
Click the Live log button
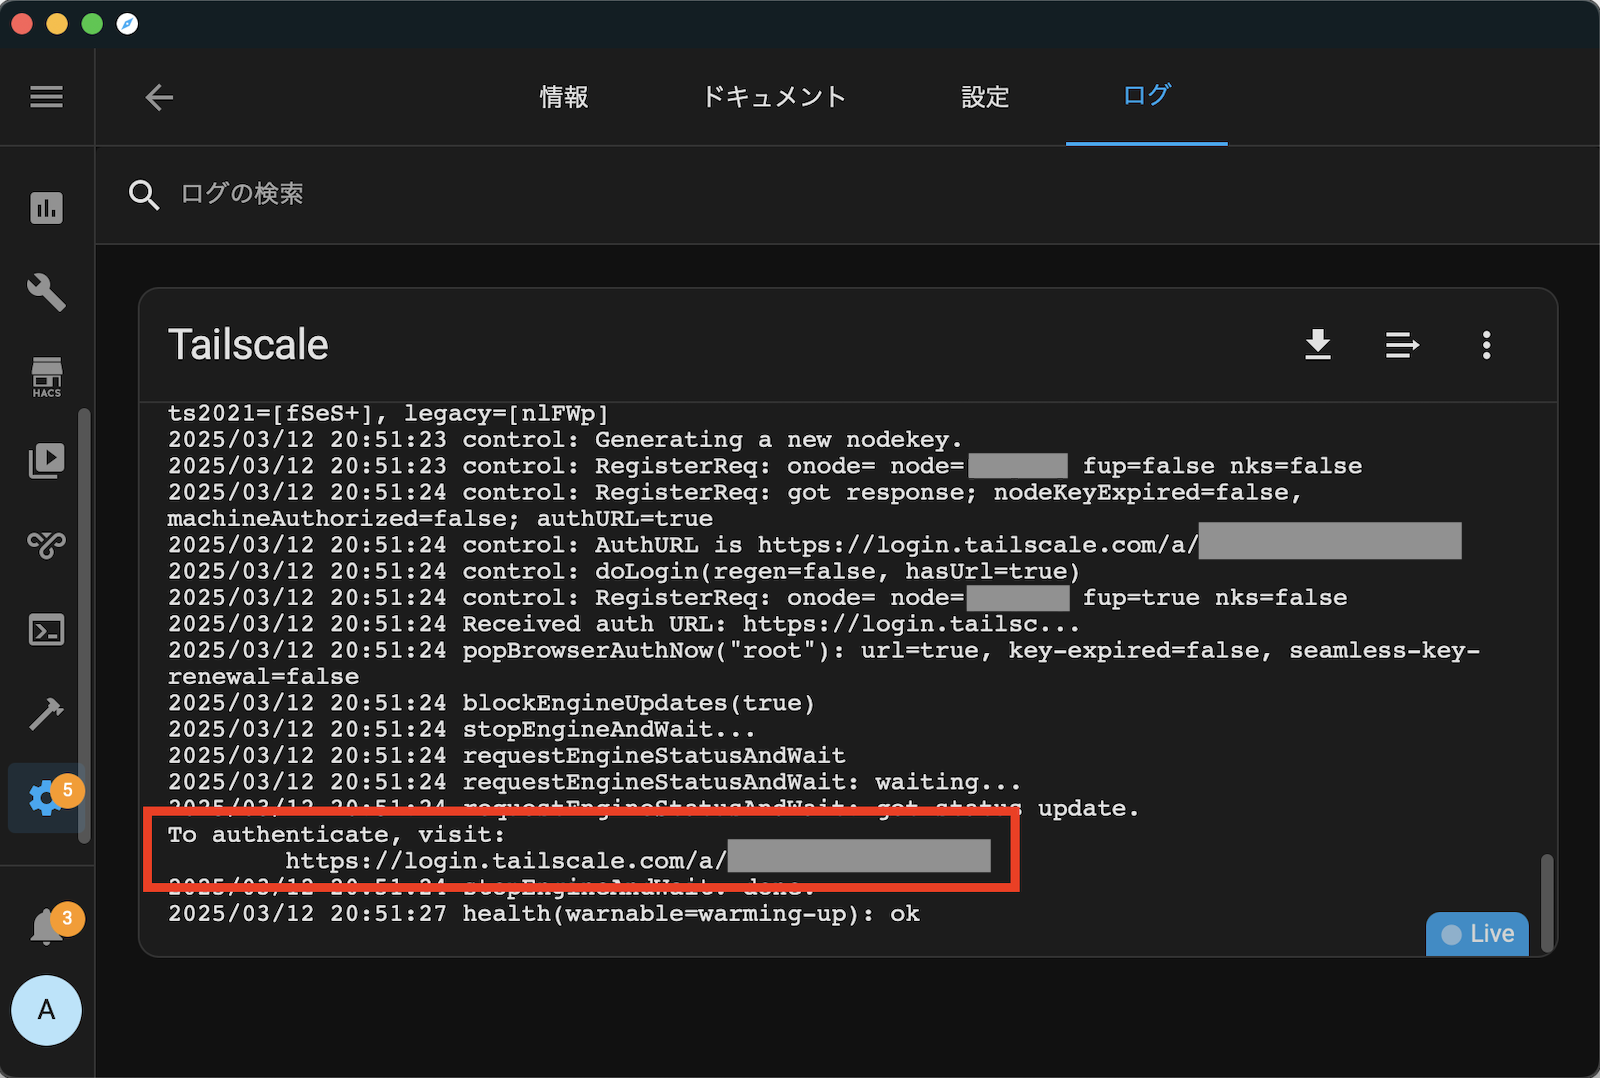pos(1477,934)
